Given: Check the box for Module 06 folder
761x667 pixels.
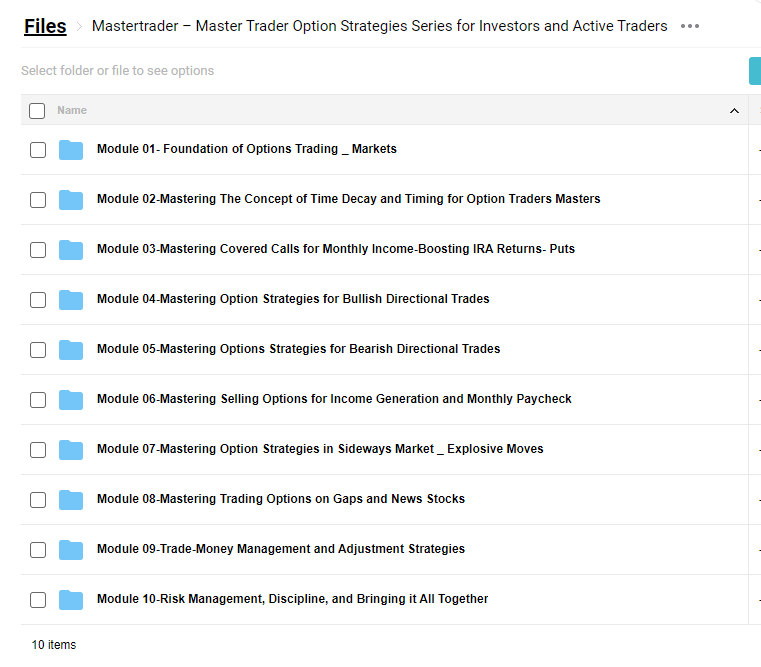Looking at the screenshot, I should pos(38,400).
